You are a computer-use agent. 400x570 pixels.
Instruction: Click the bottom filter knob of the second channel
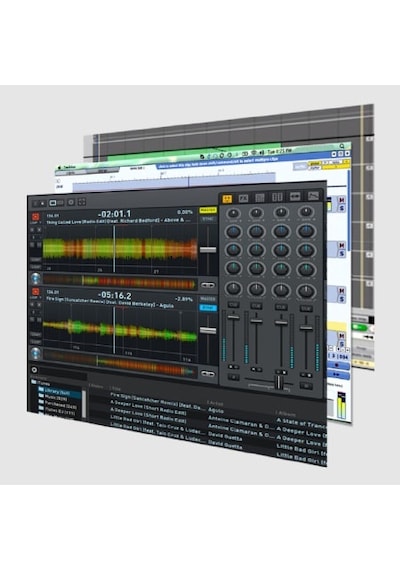coord(256,289)
